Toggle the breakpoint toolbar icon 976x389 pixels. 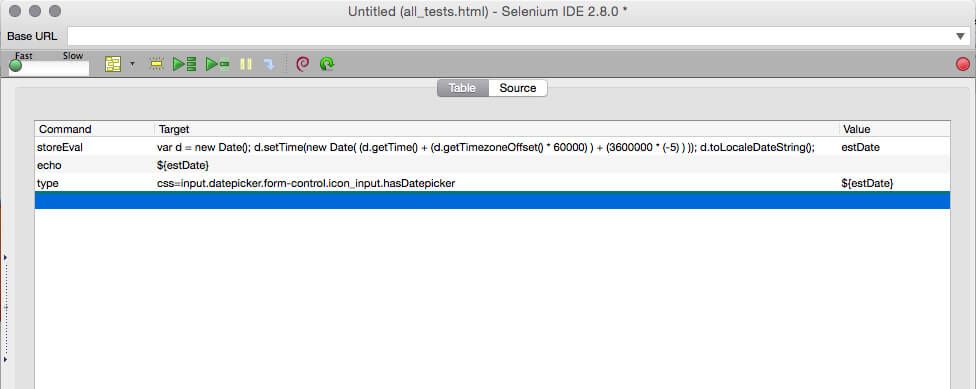[157, 64]
